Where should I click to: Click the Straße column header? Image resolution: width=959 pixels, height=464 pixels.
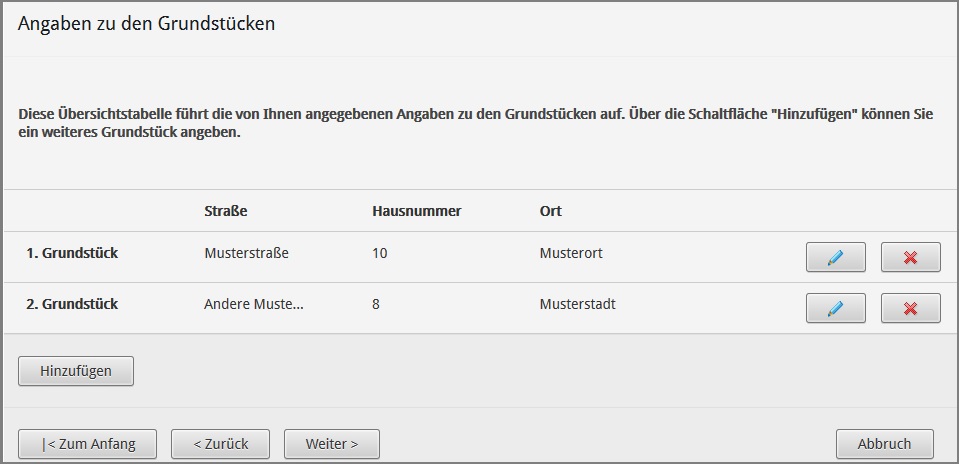[225, 211]
